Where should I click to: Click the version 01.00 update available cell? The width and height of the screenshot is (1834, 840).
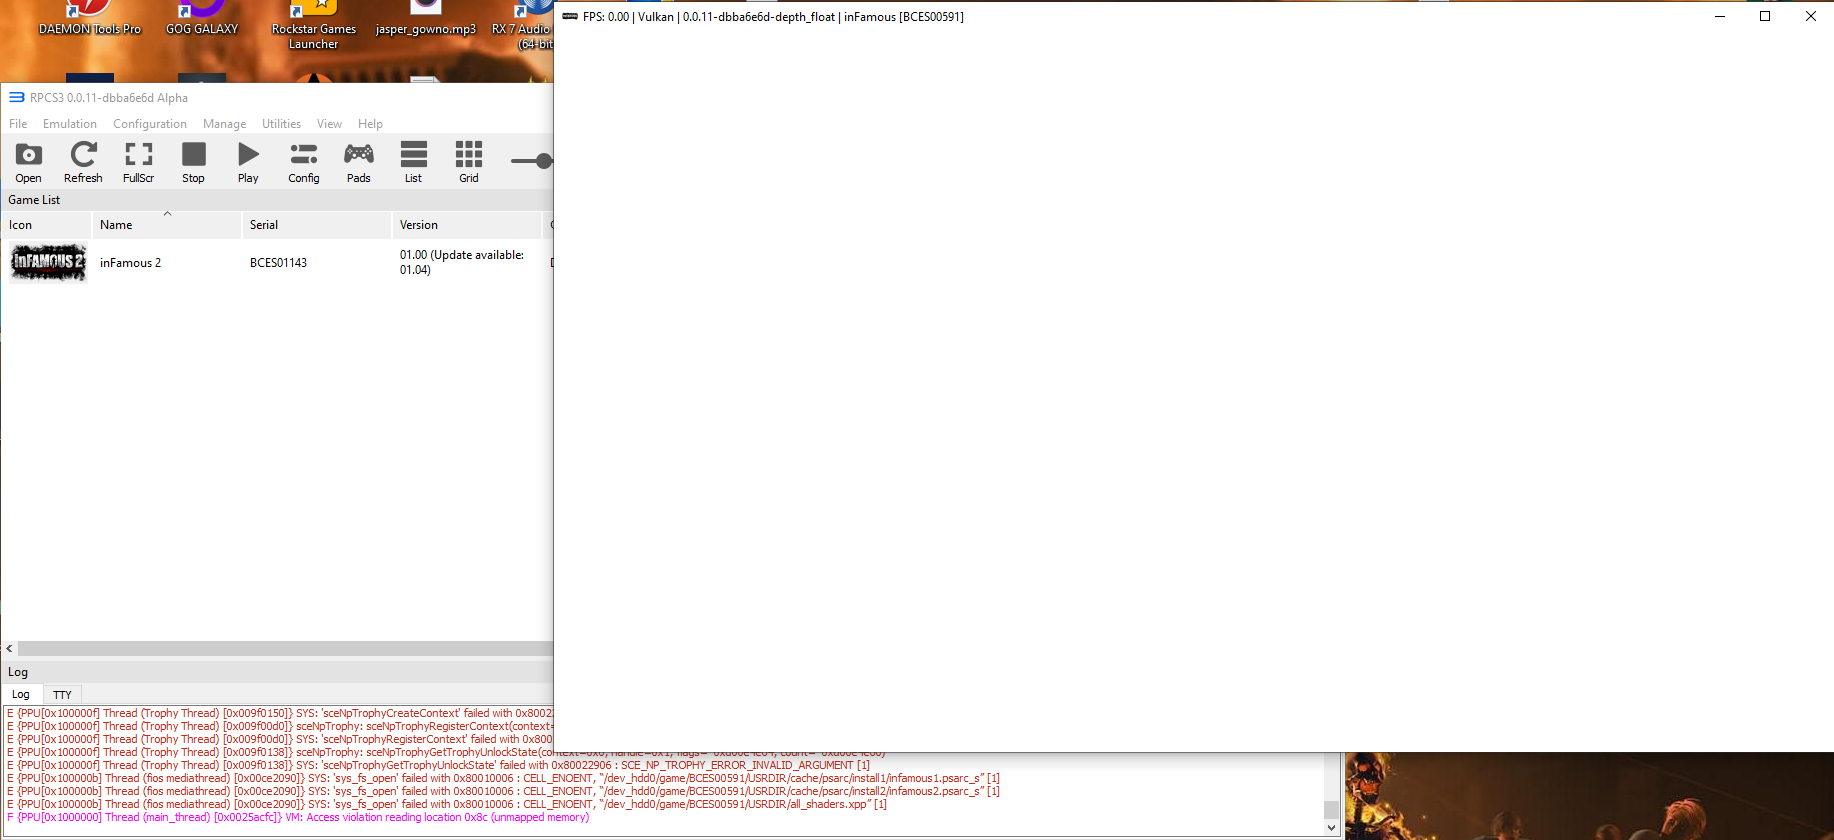pyautogui.click(x=462, y=262)
